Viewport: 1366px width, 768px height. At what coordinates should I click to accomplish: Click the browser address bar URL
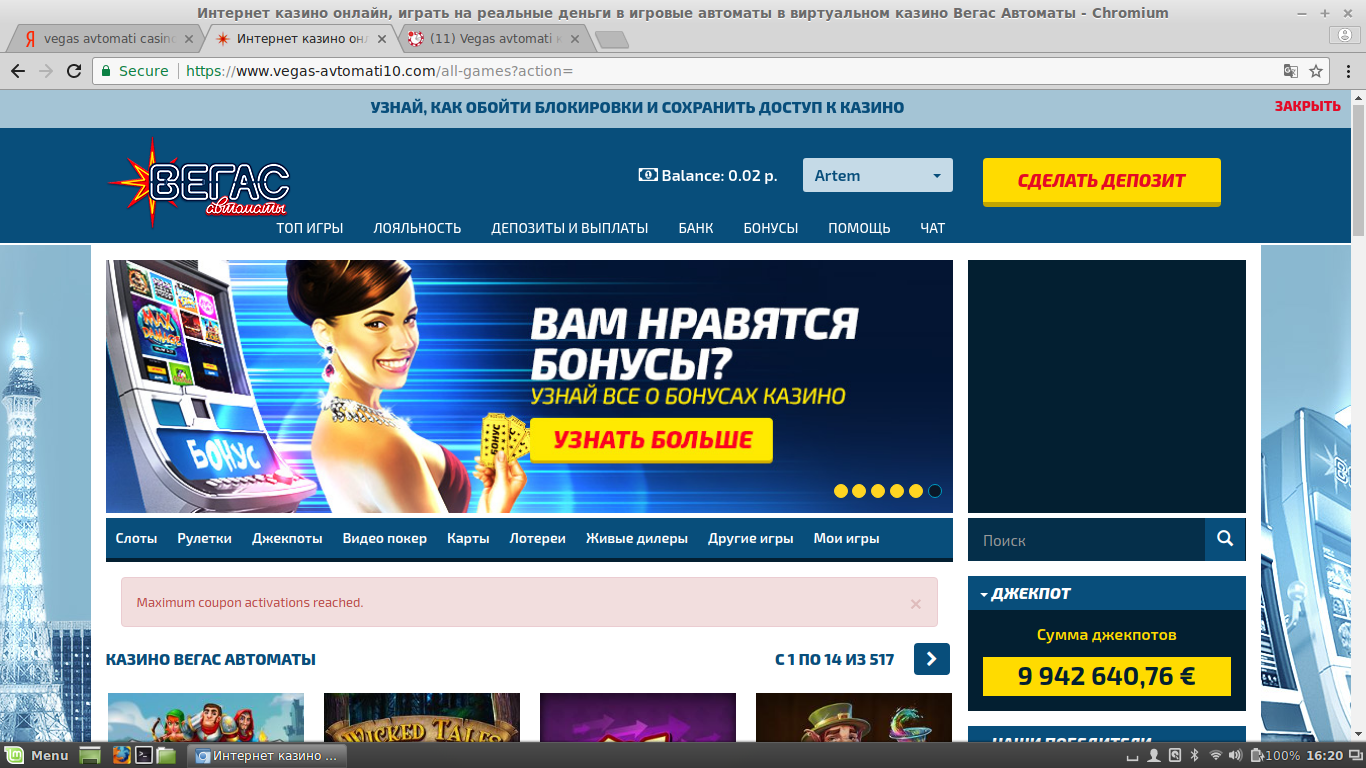[x=379, y=71]
